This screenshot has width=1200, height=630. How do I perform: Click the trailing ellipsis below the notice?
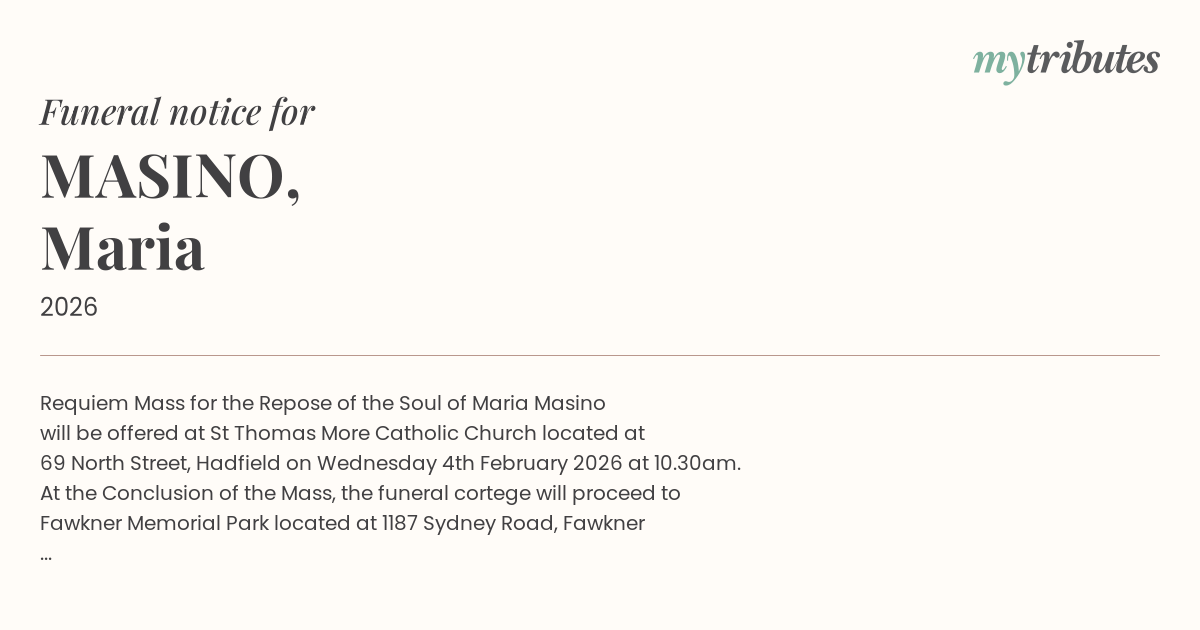coord(46,556)
